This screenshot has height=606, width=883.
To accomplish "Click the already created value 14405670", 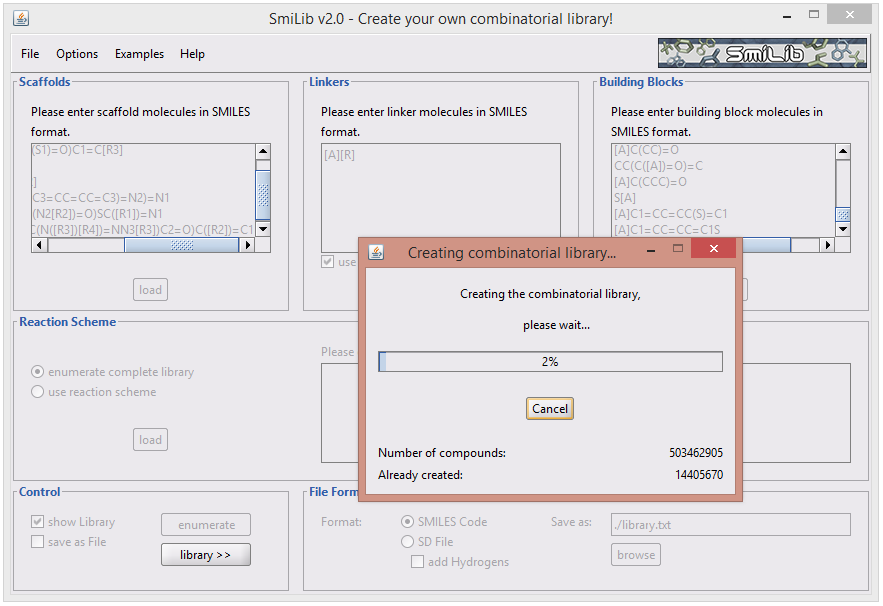I will pyautogui.click(x=699, y=475).
